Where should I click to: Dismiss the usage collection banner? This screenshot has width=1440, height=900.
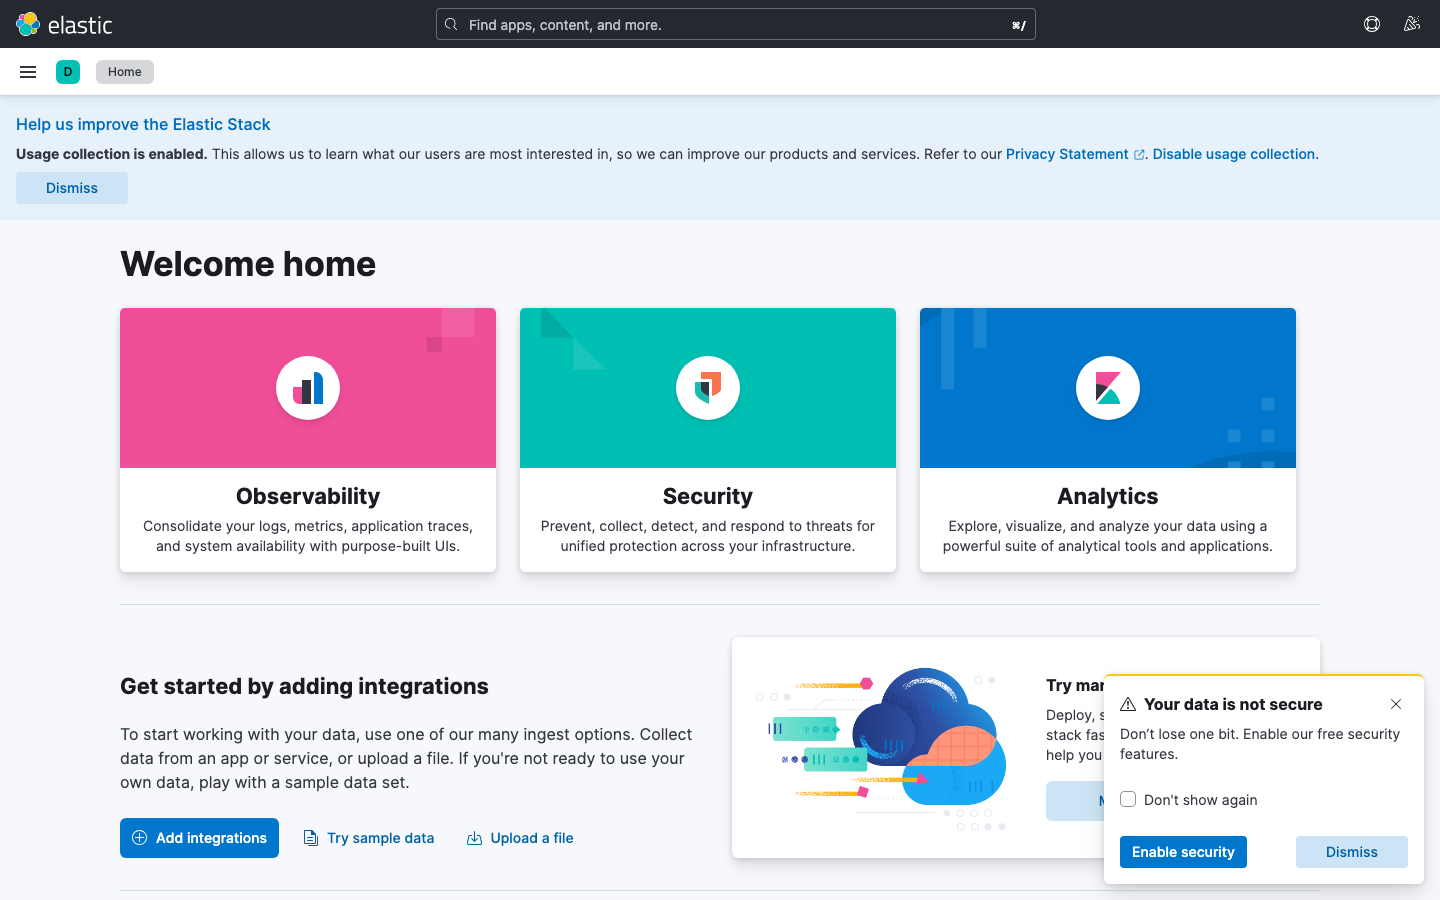(x=72, y=188)
